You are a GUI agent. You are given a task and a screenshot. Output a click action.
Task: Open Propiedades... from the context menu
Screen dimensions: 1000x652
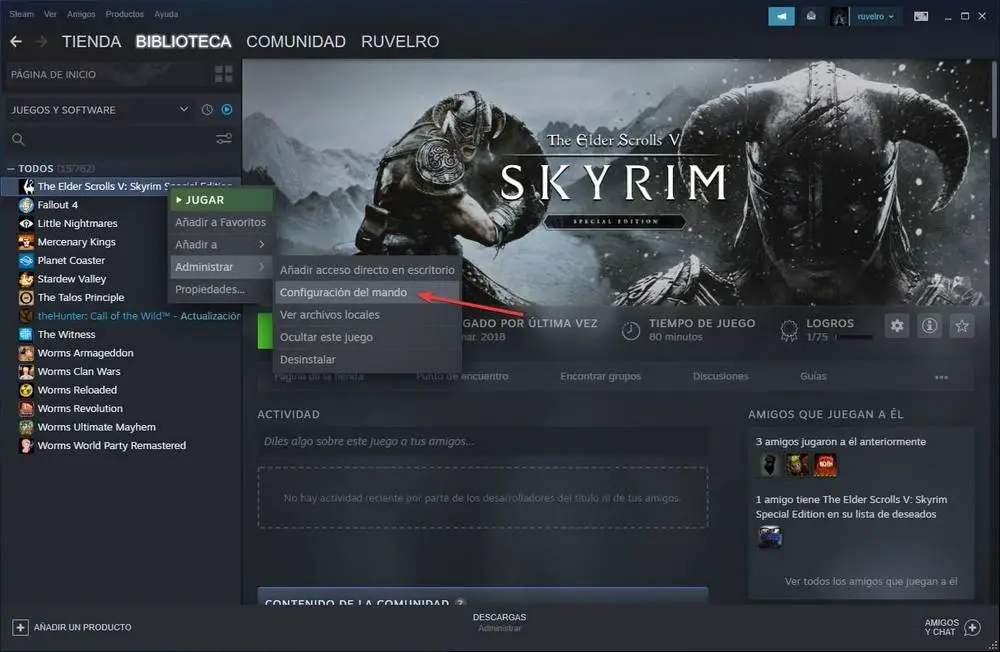[221, 289]
